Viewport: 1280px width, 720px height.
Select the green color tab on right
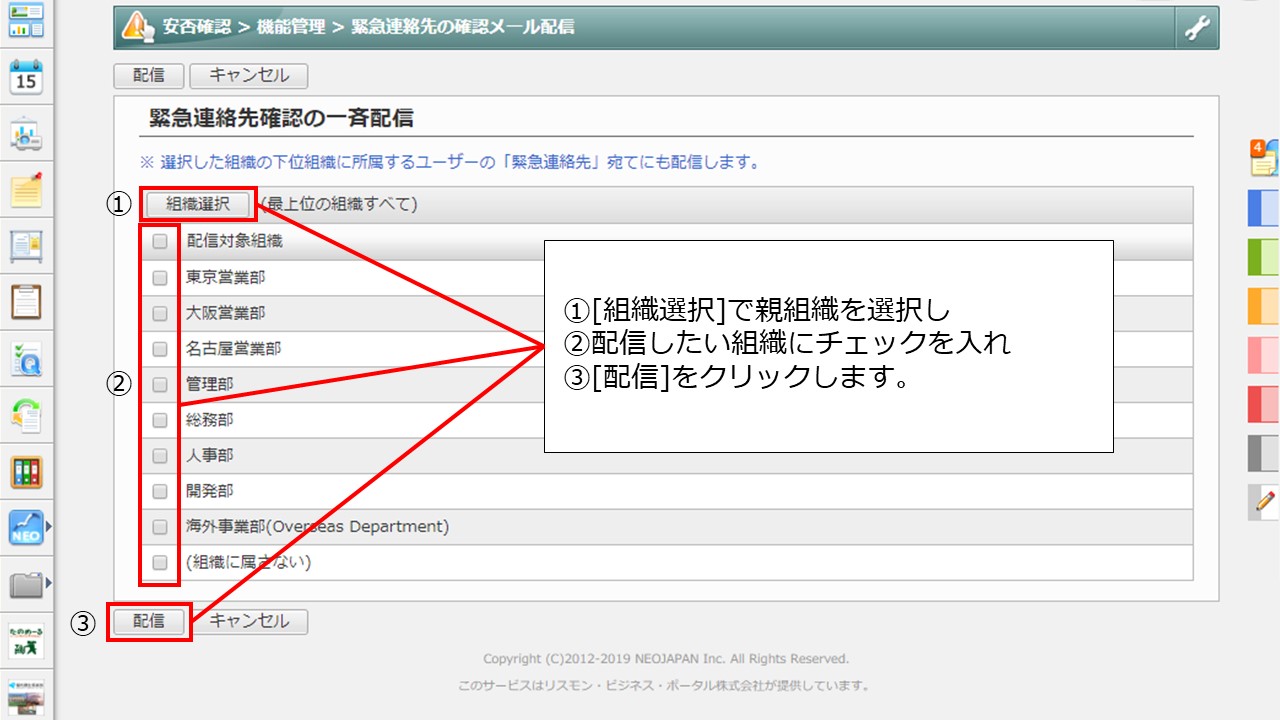(x=1264, y=257)
